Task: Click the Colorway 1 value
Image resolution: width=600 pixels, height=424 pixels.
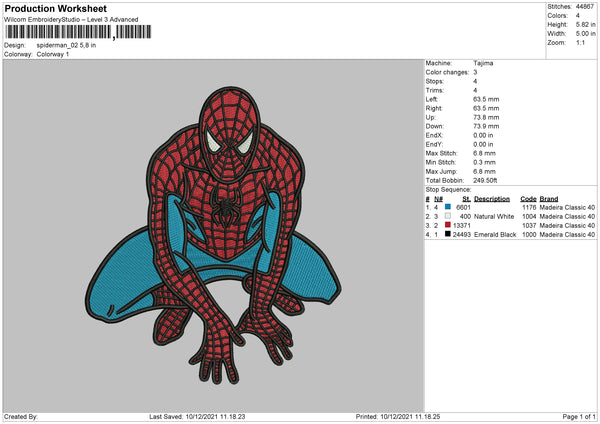Action: (53, 54)
